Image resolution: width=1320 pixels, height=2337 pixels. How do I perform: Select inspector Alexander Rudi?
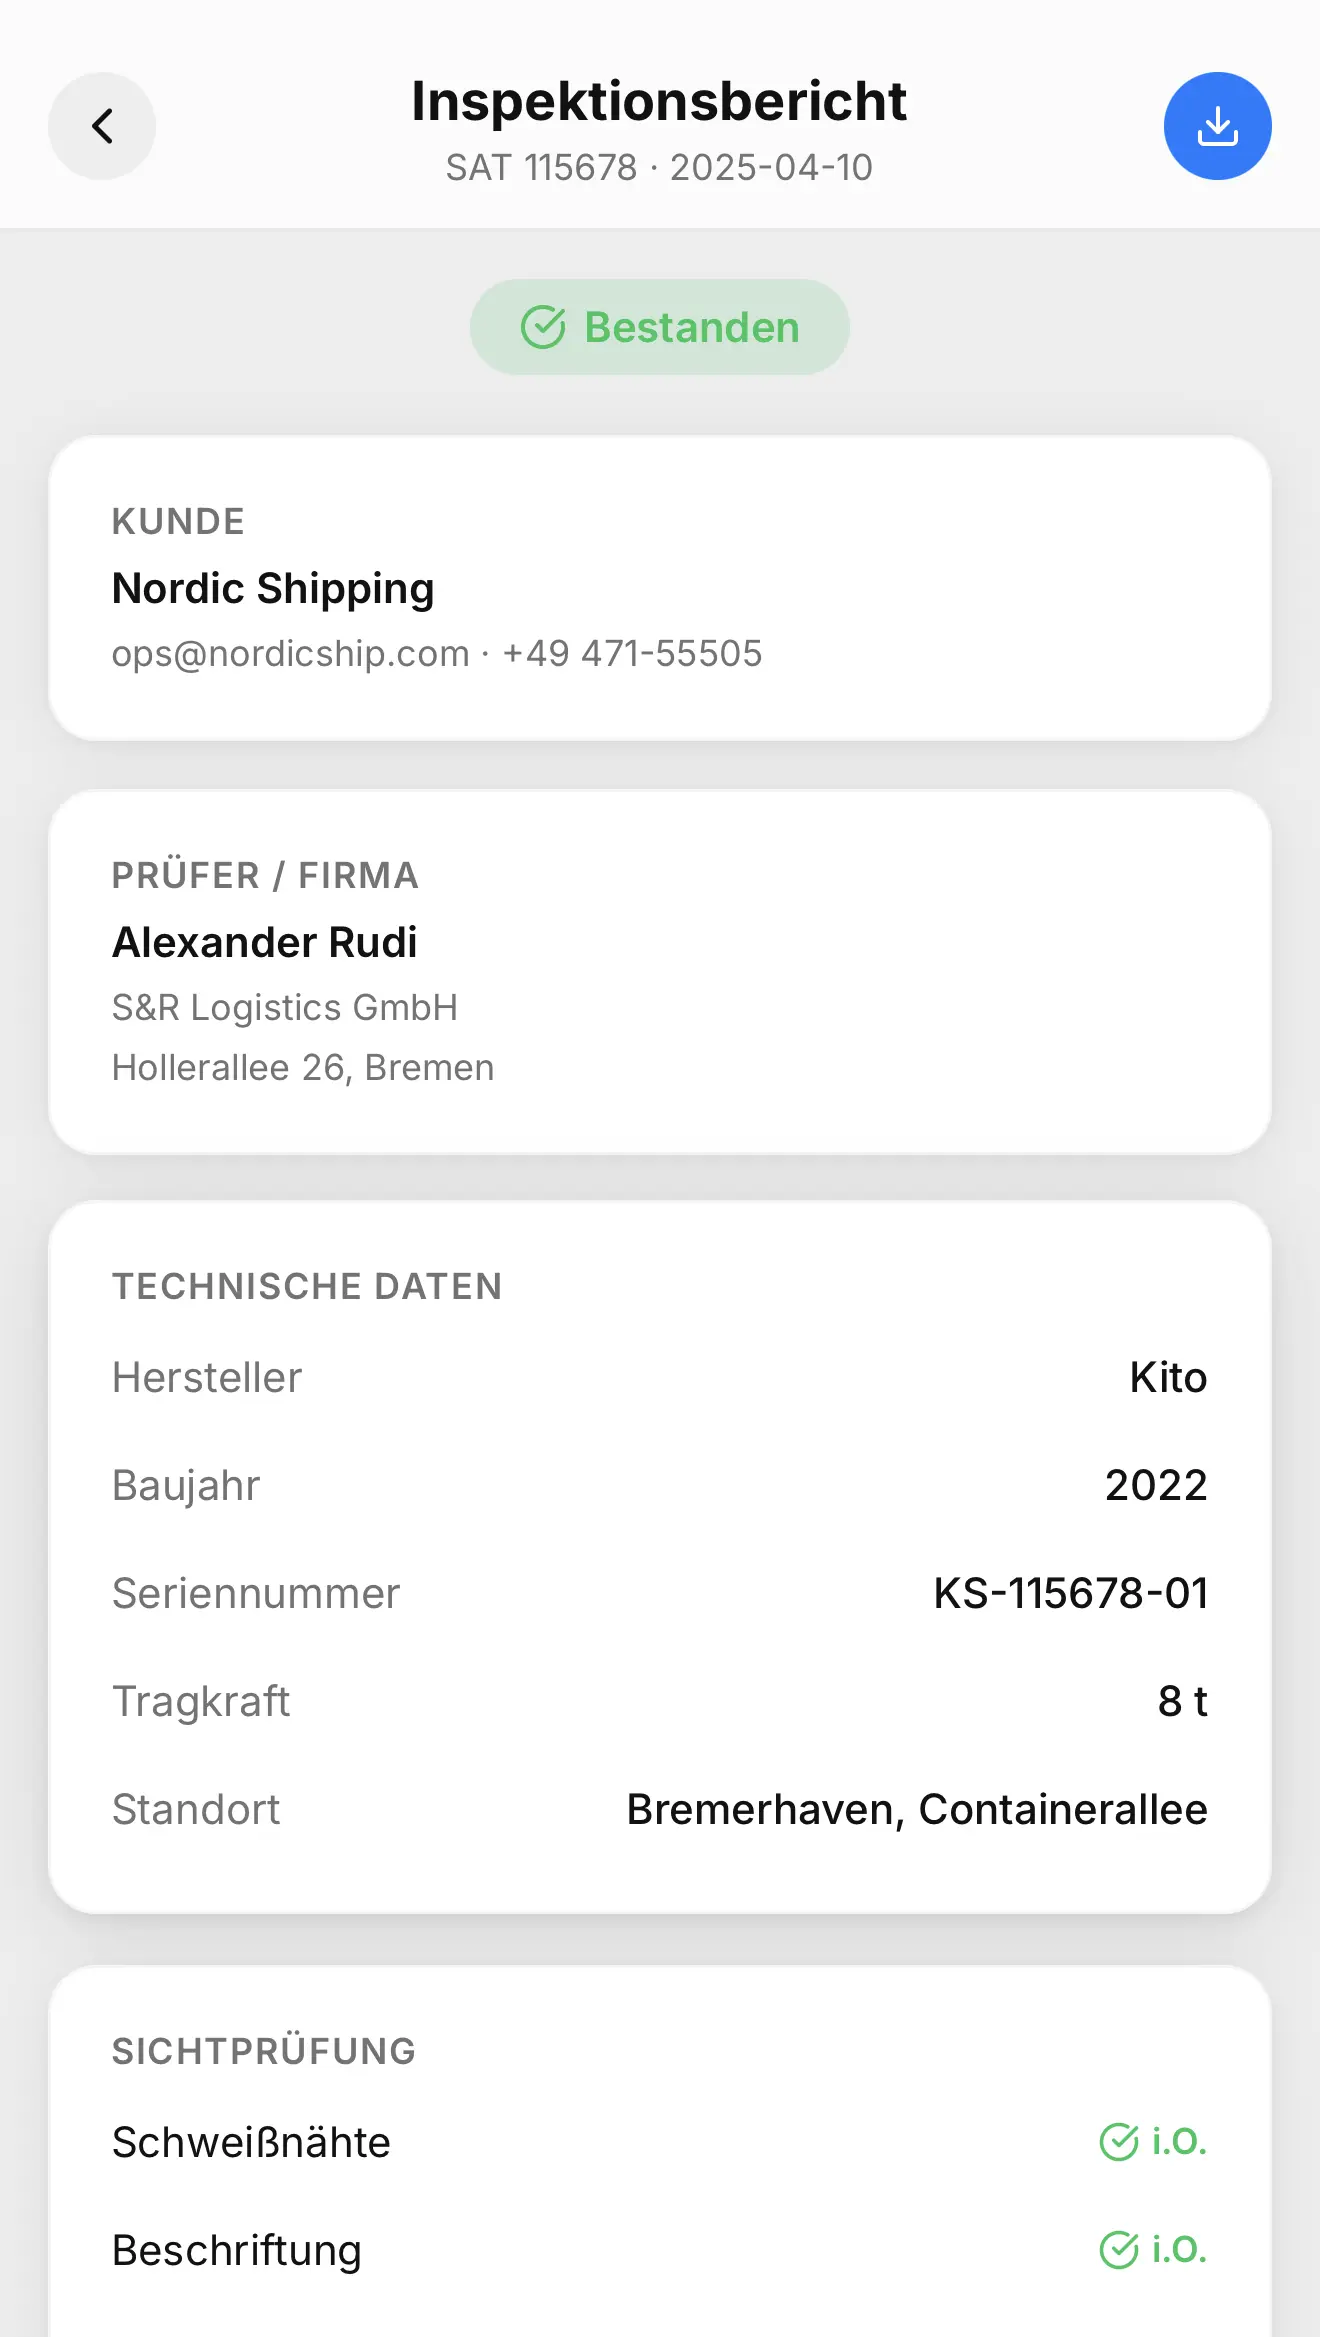tap(265, 942)
